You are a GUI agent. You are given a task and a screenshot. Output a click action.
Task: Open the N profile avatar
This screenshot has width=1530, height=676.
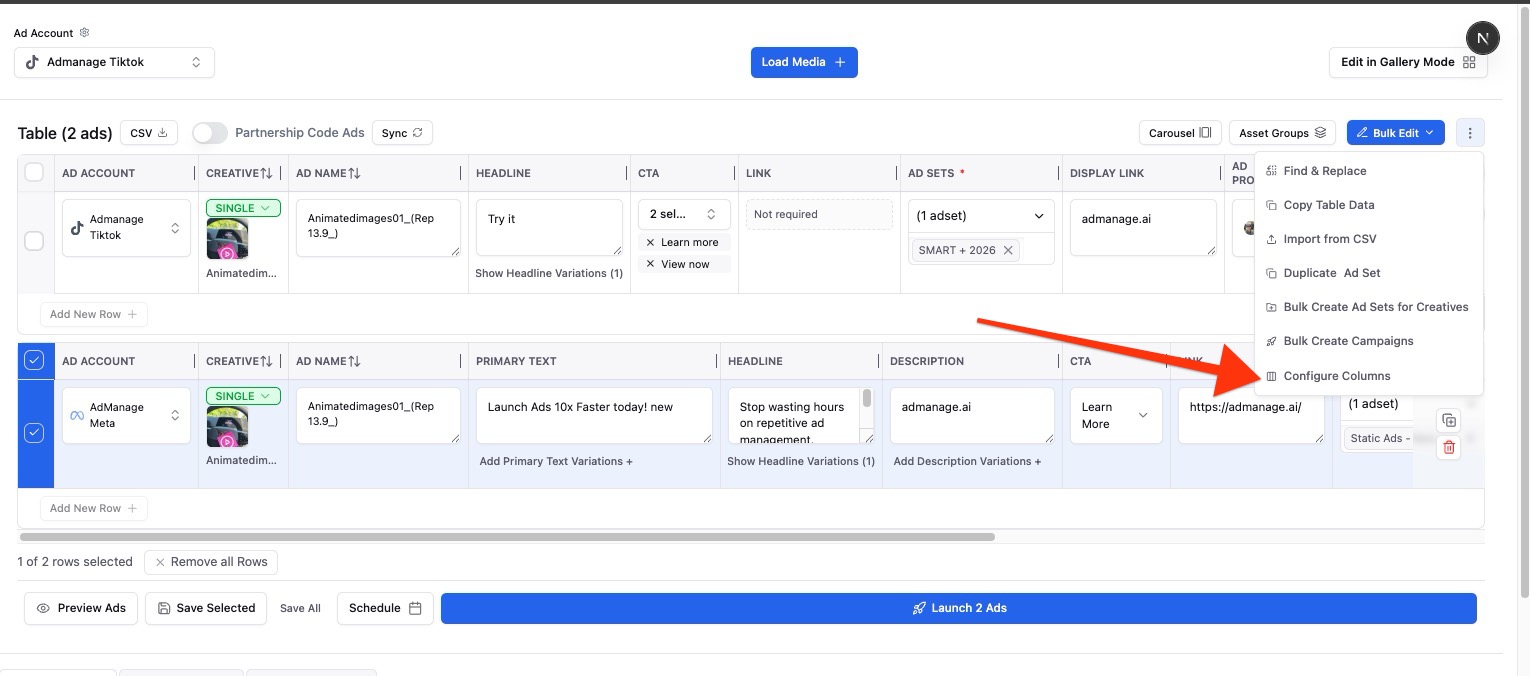pyautogui.click(x=1483, y=38)
